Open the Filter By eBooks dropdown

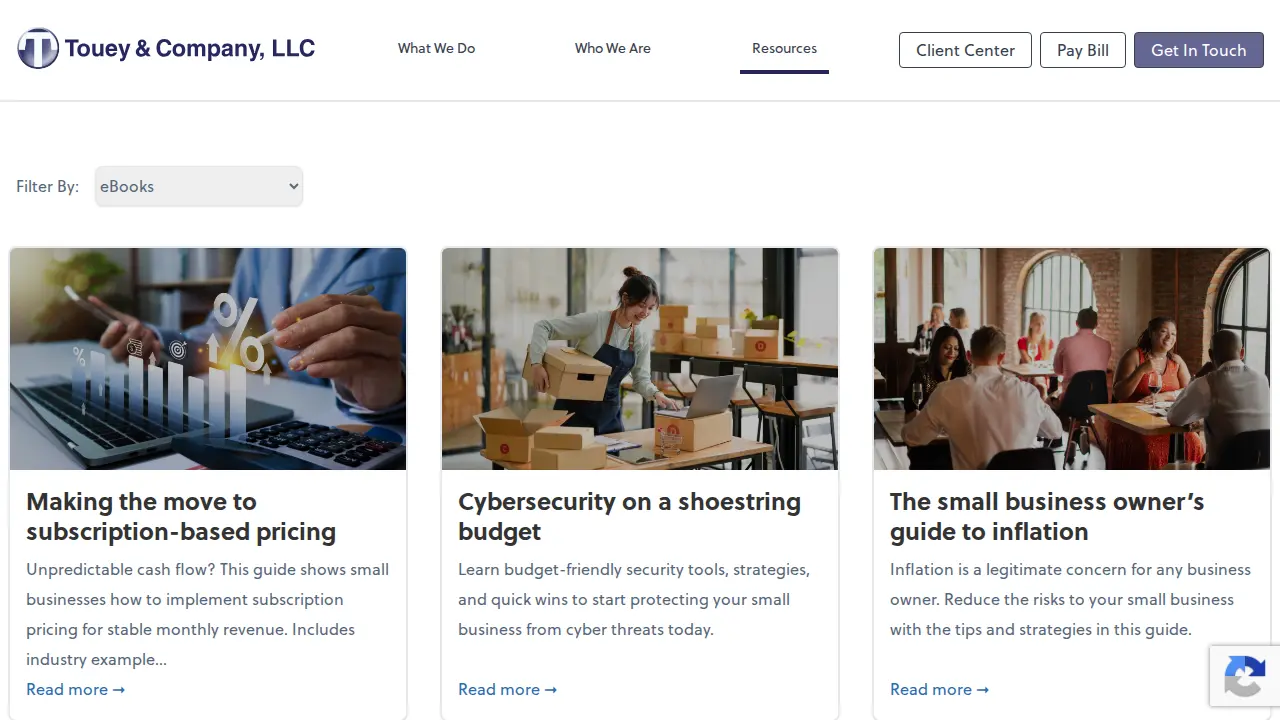pyautogui.click(x=199, y=186)
